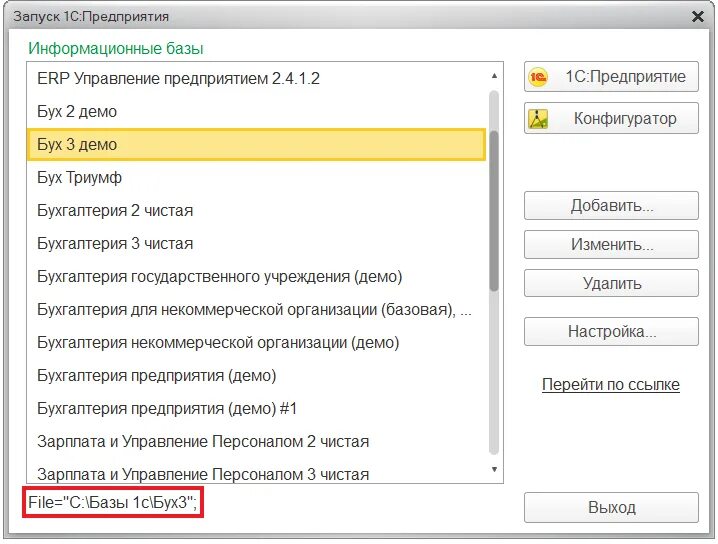This screenshot has height=544, width=718.
Task: Select highlighted Бух 3 демо row
Action: coord(256,144)
